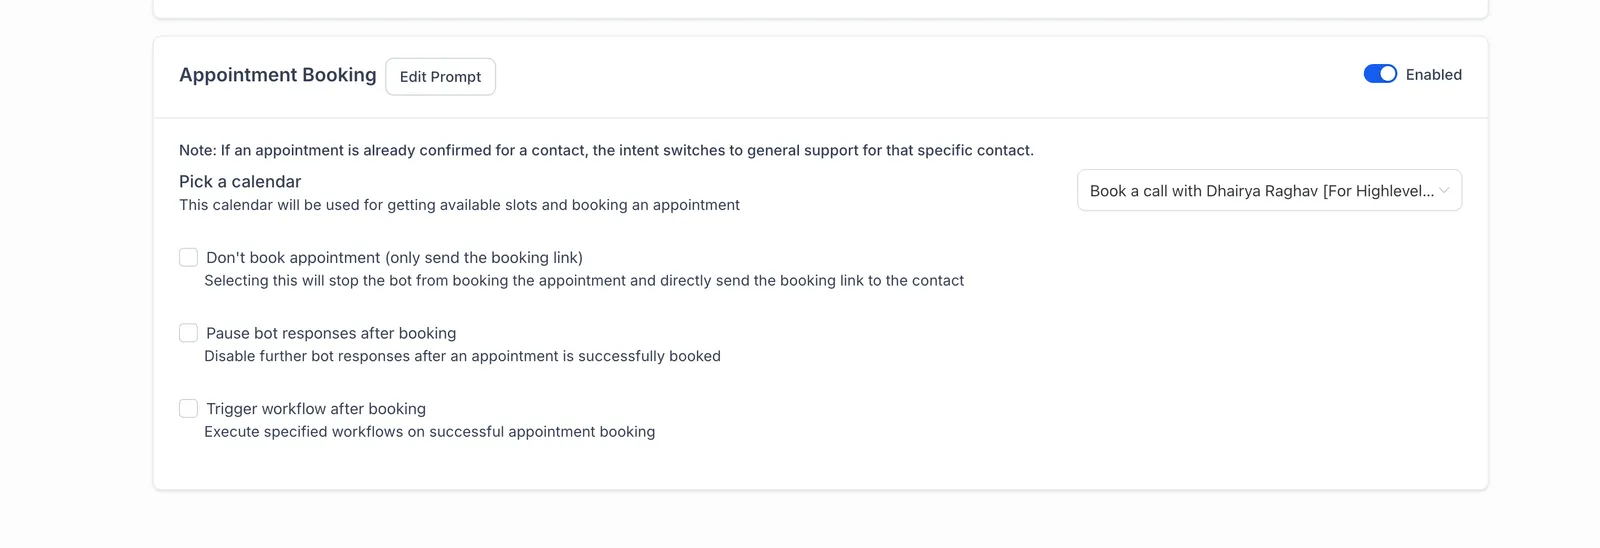Click the calendar usage description text
This screenshot has width=1600, height=548.
459,205
